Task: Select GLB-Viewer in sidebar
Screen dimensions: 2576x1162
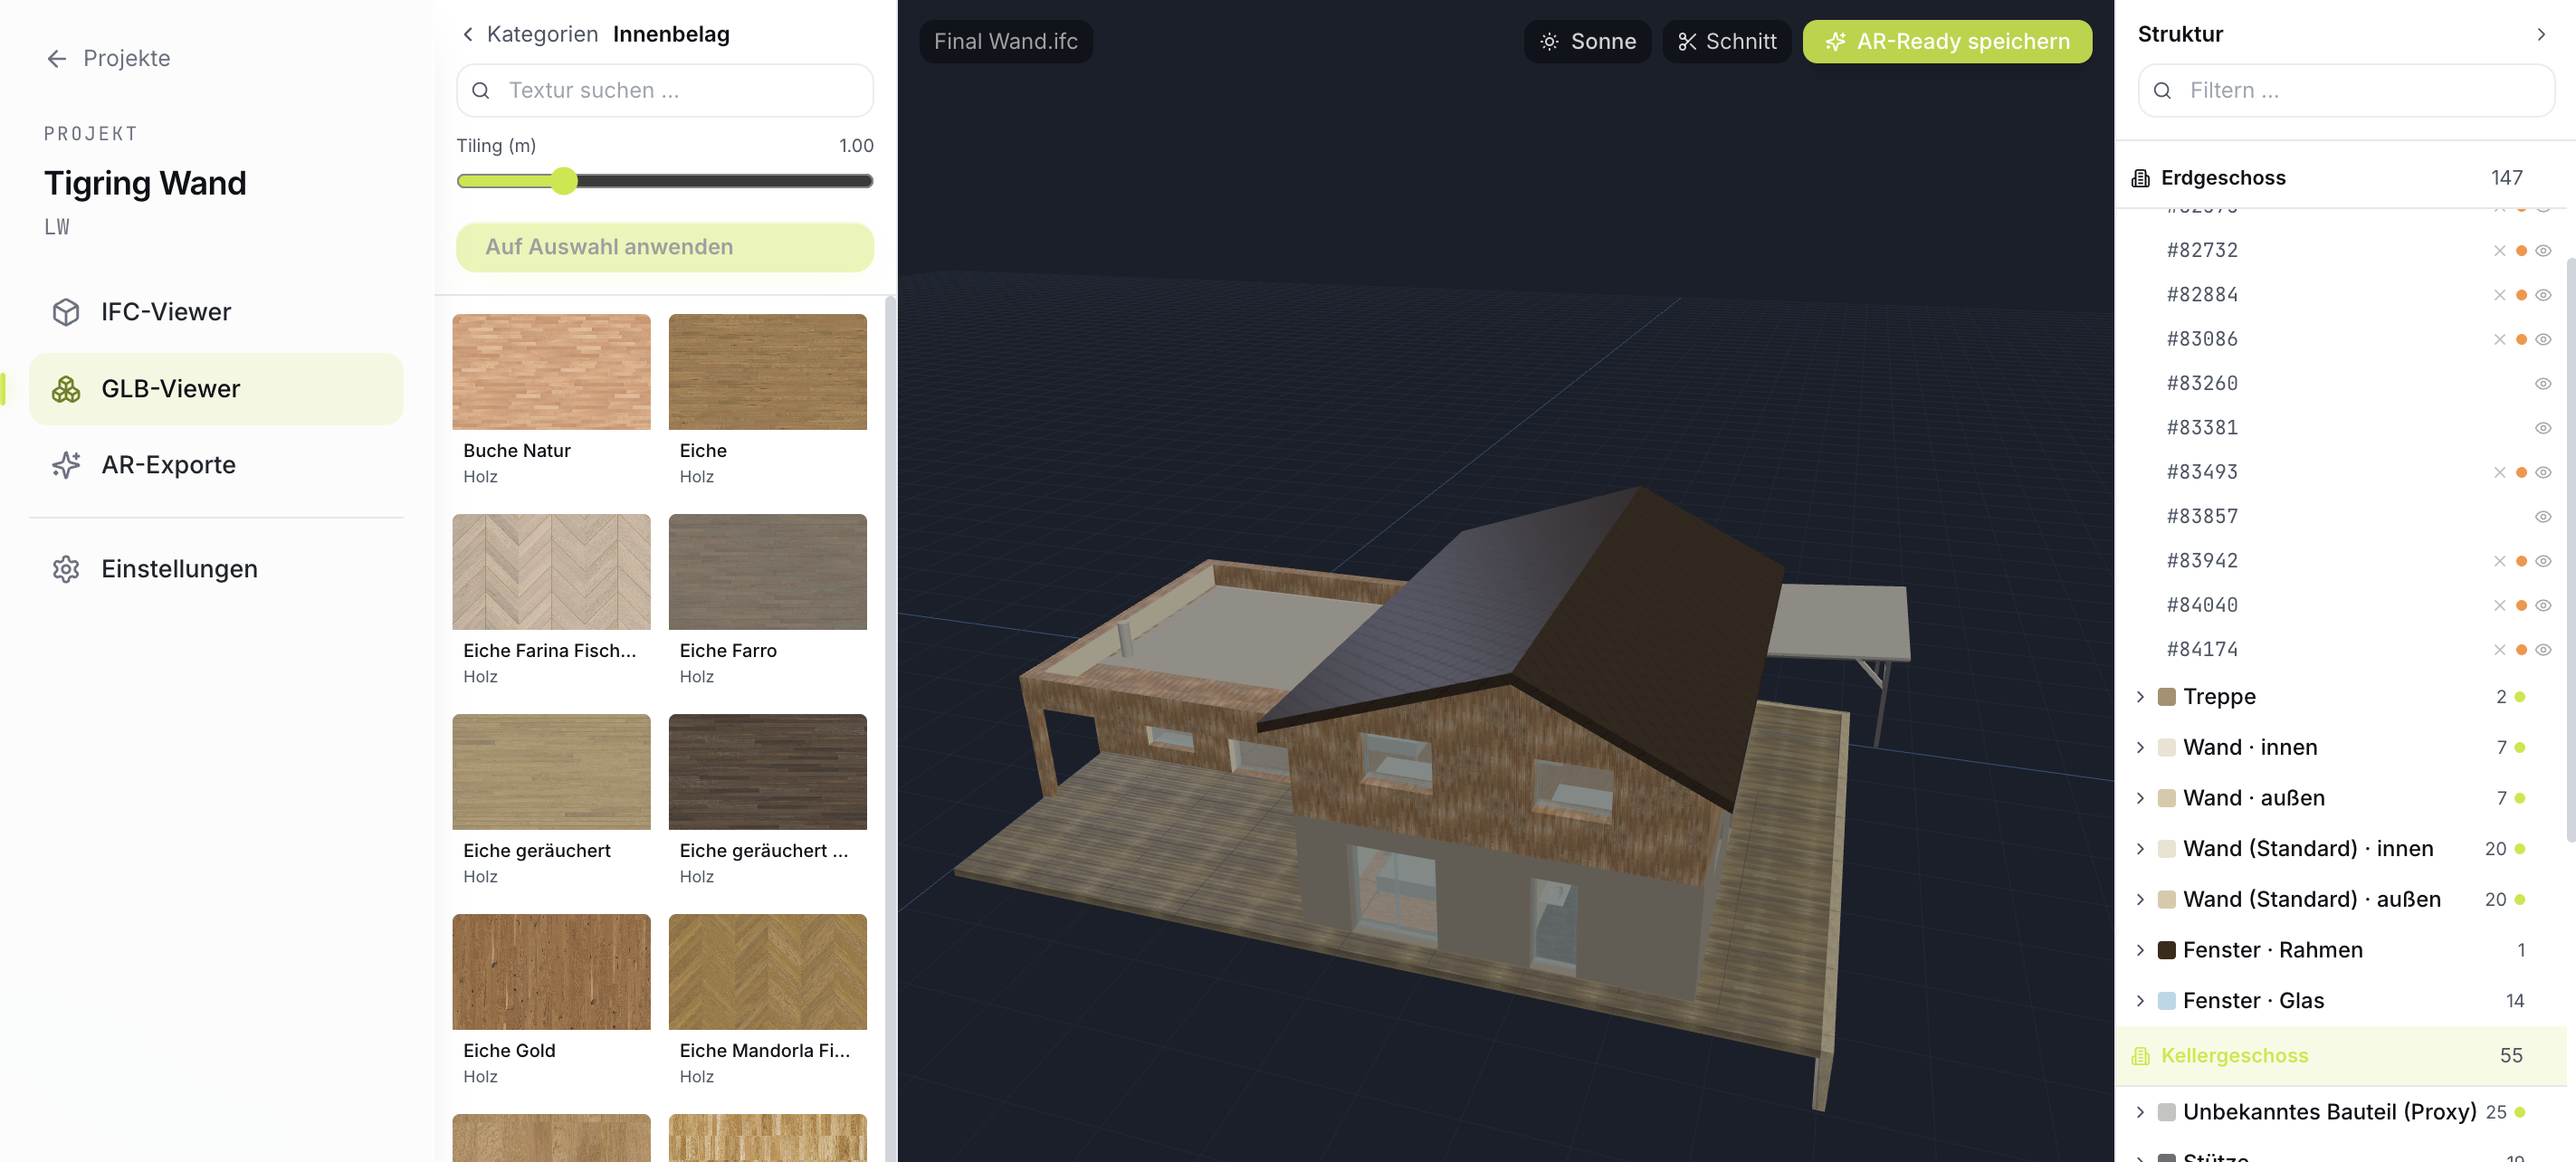Action: pyautogui.click(x=216, y=389)
